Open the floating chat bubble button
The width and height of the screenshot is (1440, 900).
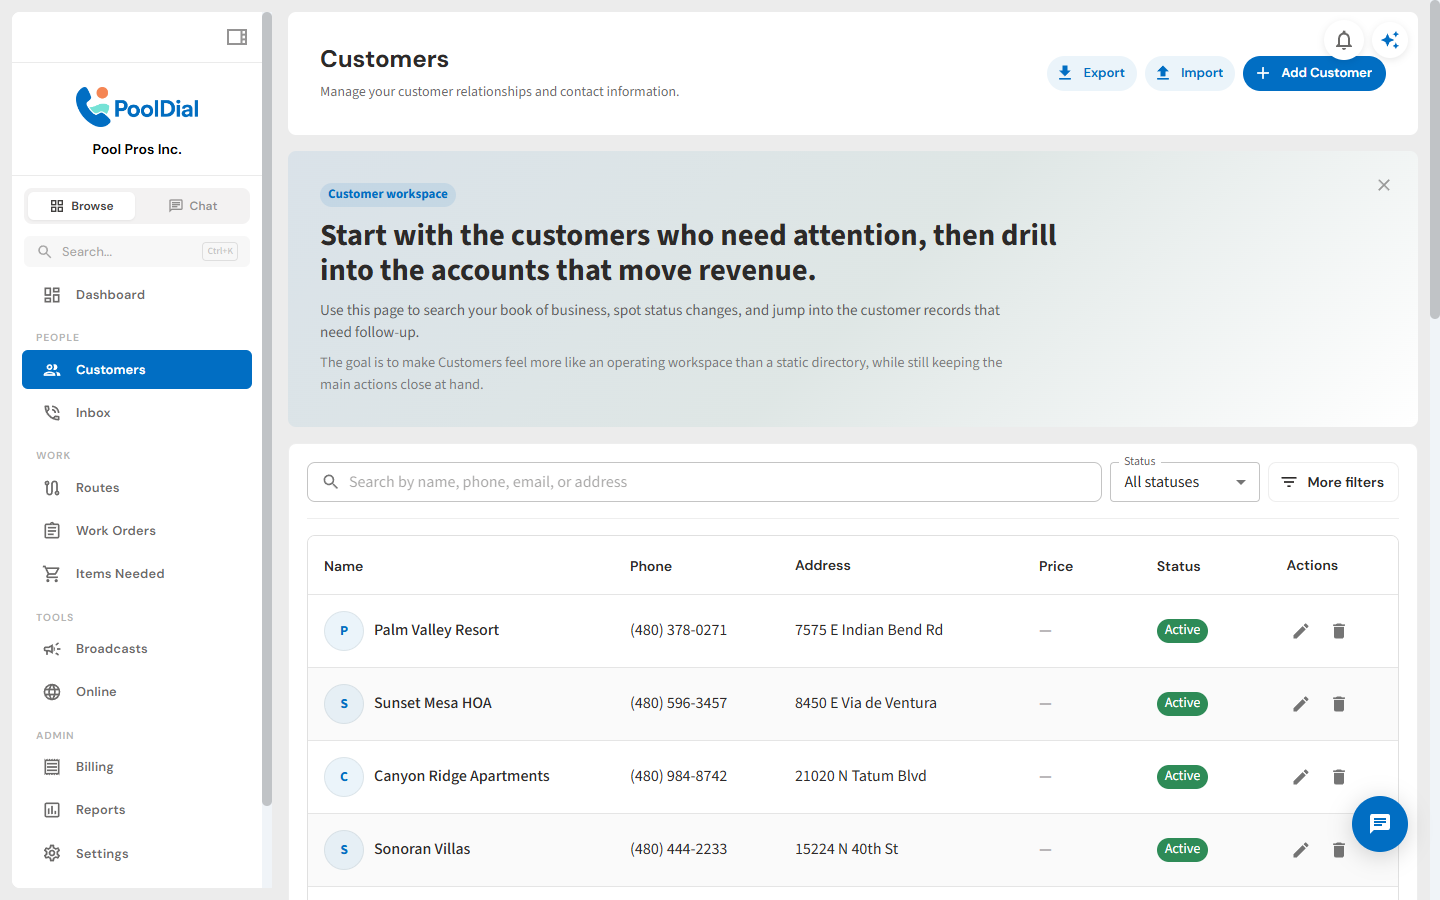1380,824
